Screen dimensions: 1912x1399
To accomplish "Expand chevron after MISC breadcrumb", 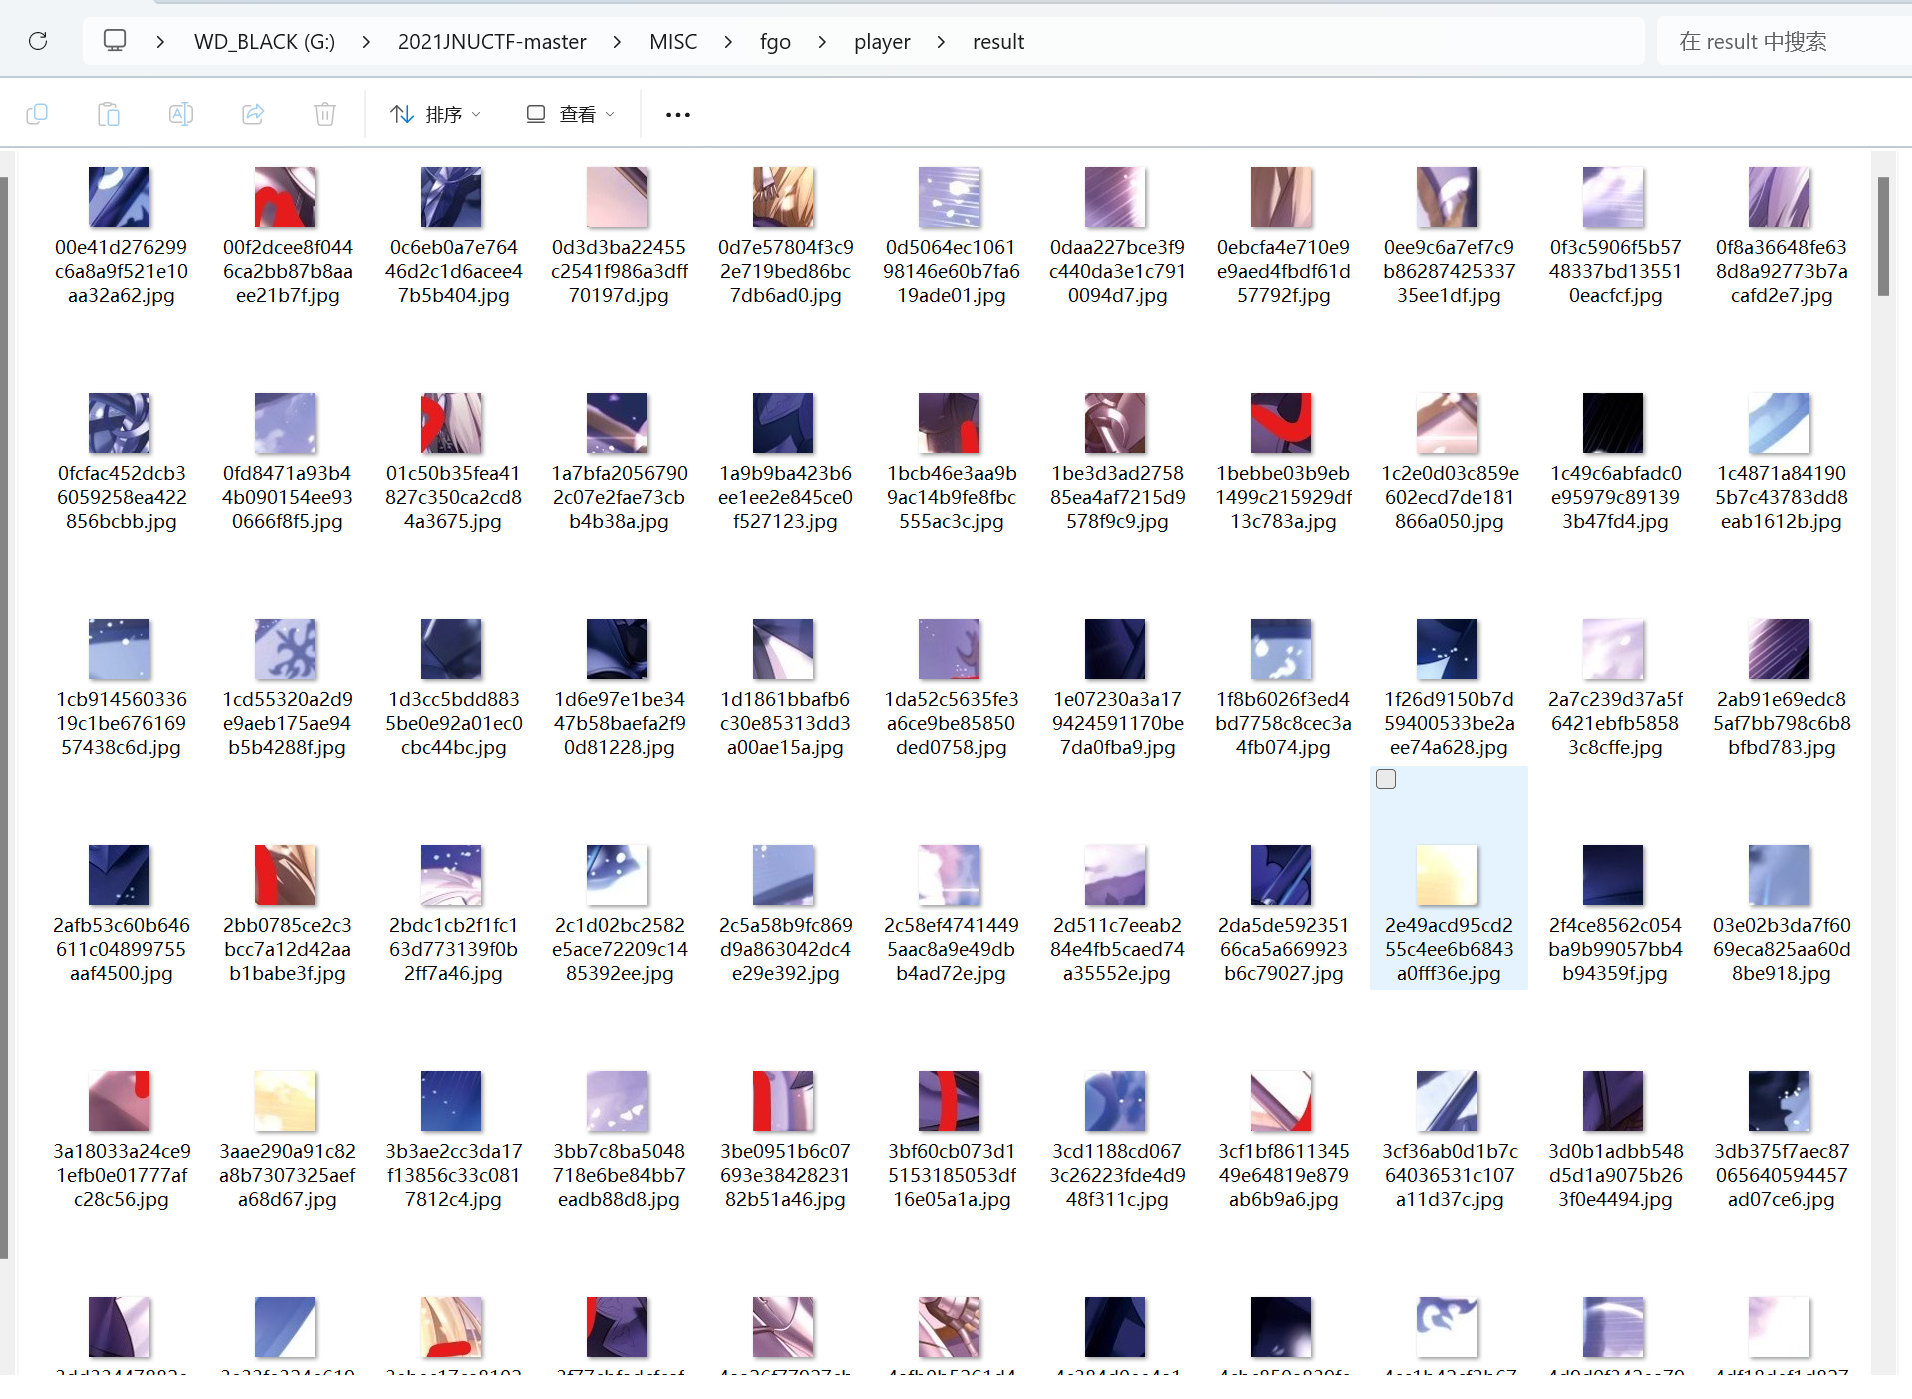I will tap(728, 41).
